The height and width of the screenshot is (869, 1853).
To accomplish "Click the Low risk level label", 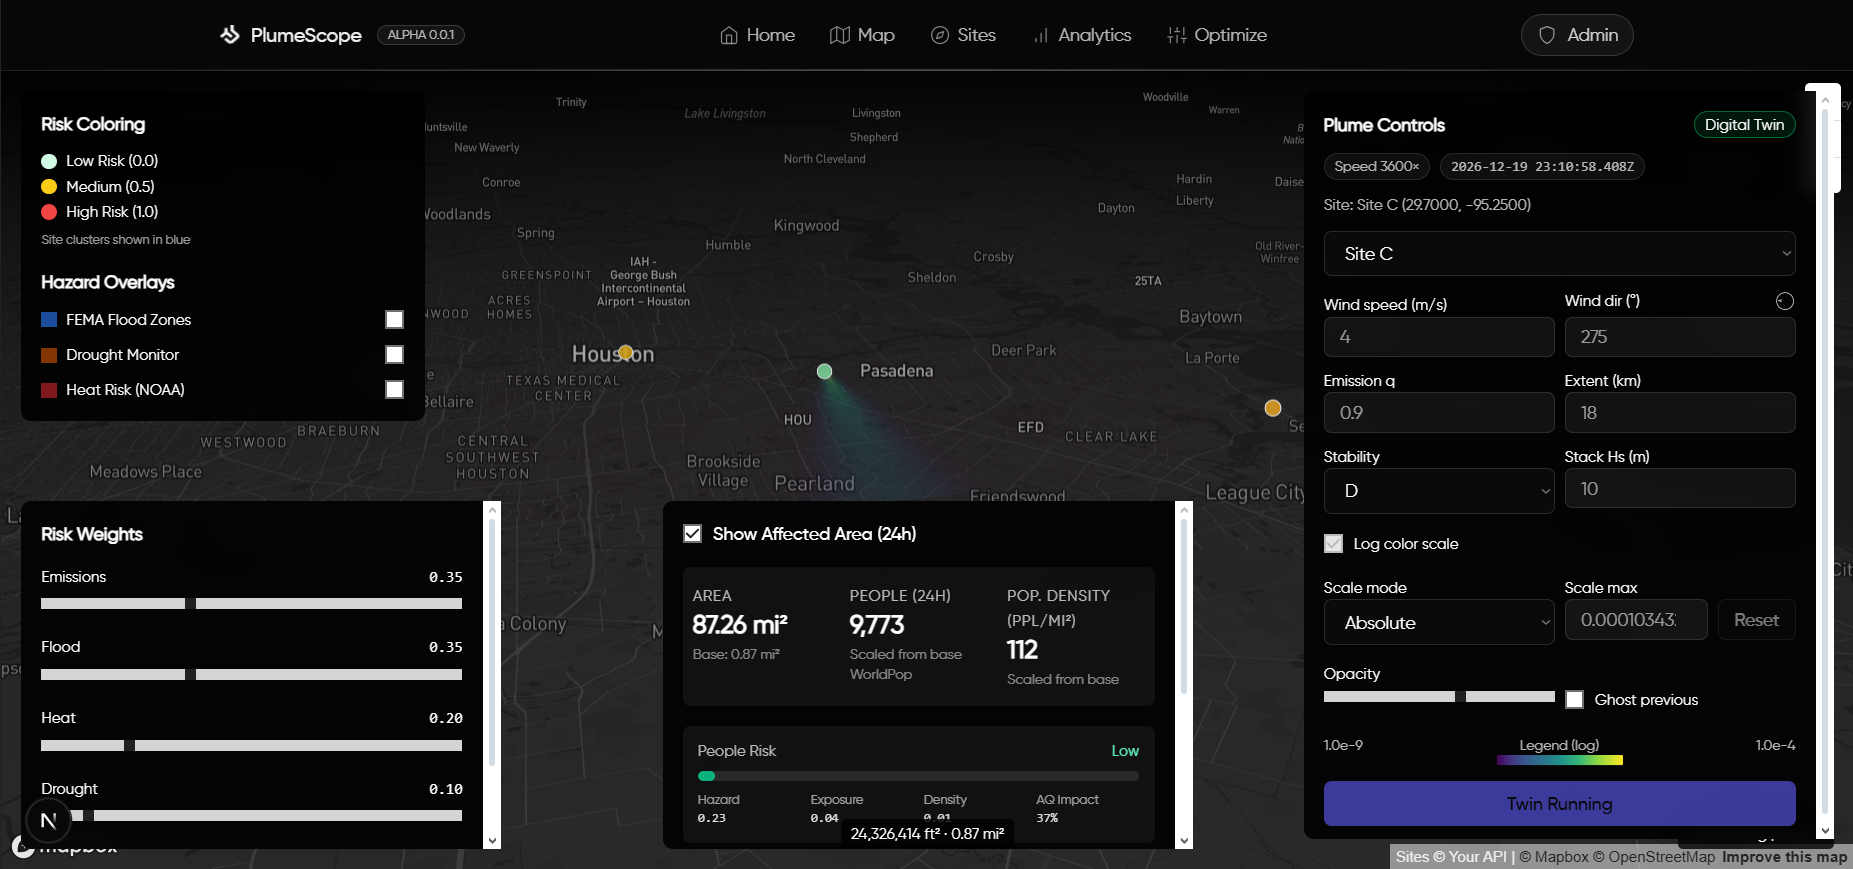I will coord(1125,751).
